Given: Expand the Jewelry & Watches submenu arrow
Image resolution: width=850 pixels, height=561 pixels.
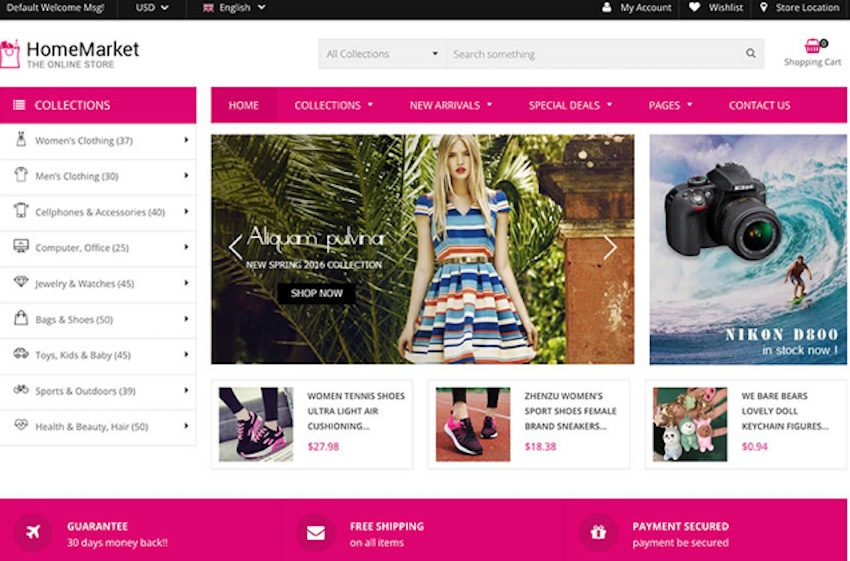Looking at the screenshot, I should coord(186,283).
